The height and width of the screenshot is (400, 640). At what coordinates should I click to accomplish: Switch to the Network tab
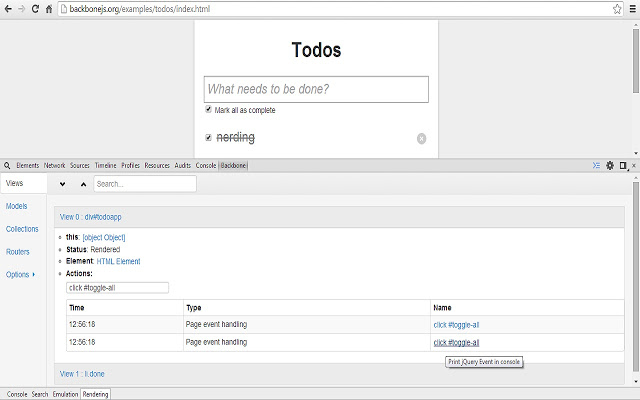(54, 165)
